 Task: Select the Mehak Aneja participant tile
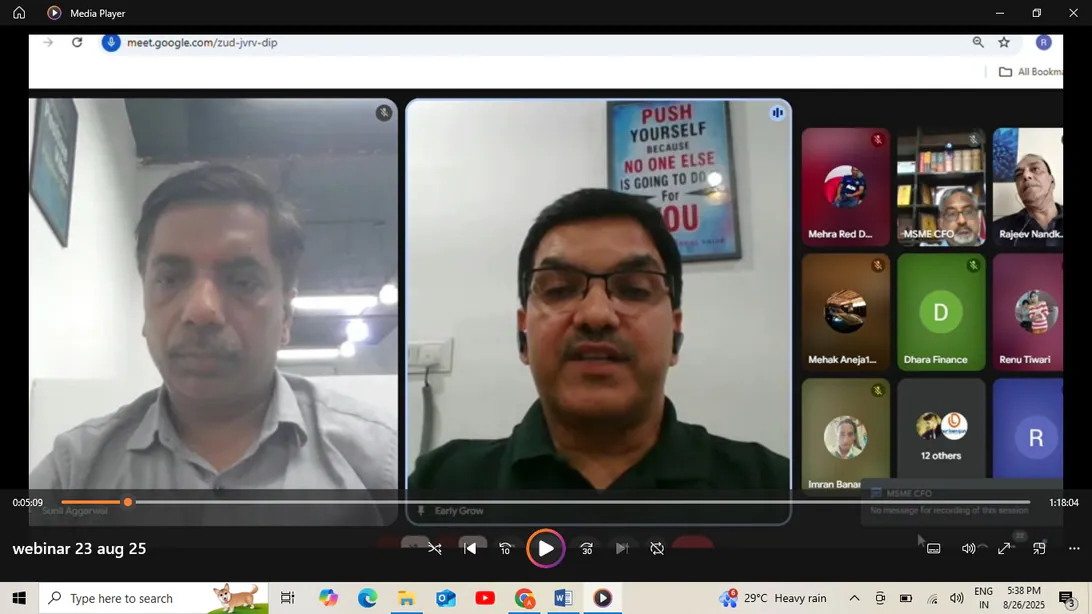pos(845,312)
